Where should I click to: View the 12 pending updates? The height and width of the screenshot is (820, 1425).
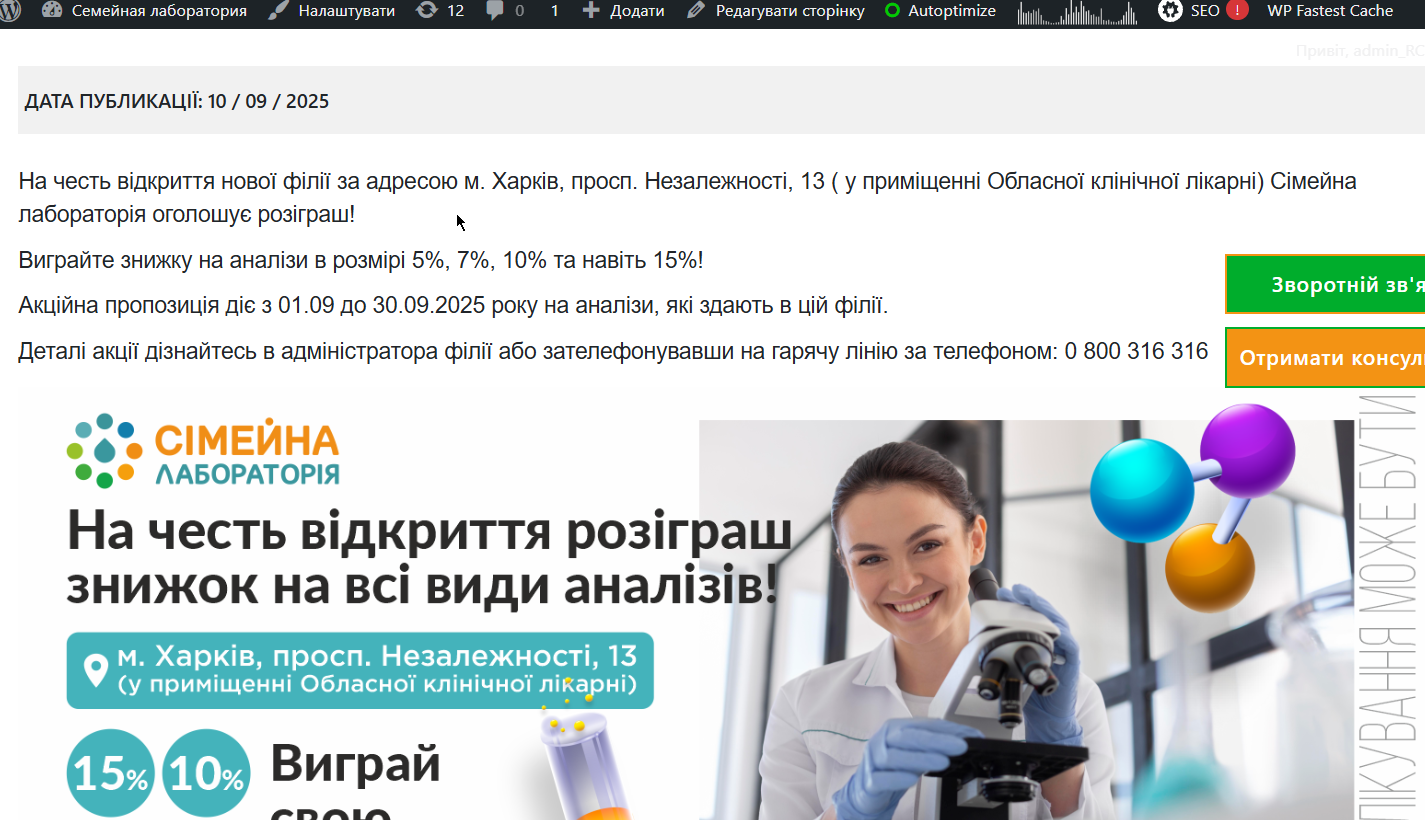(x=440, y=11)
